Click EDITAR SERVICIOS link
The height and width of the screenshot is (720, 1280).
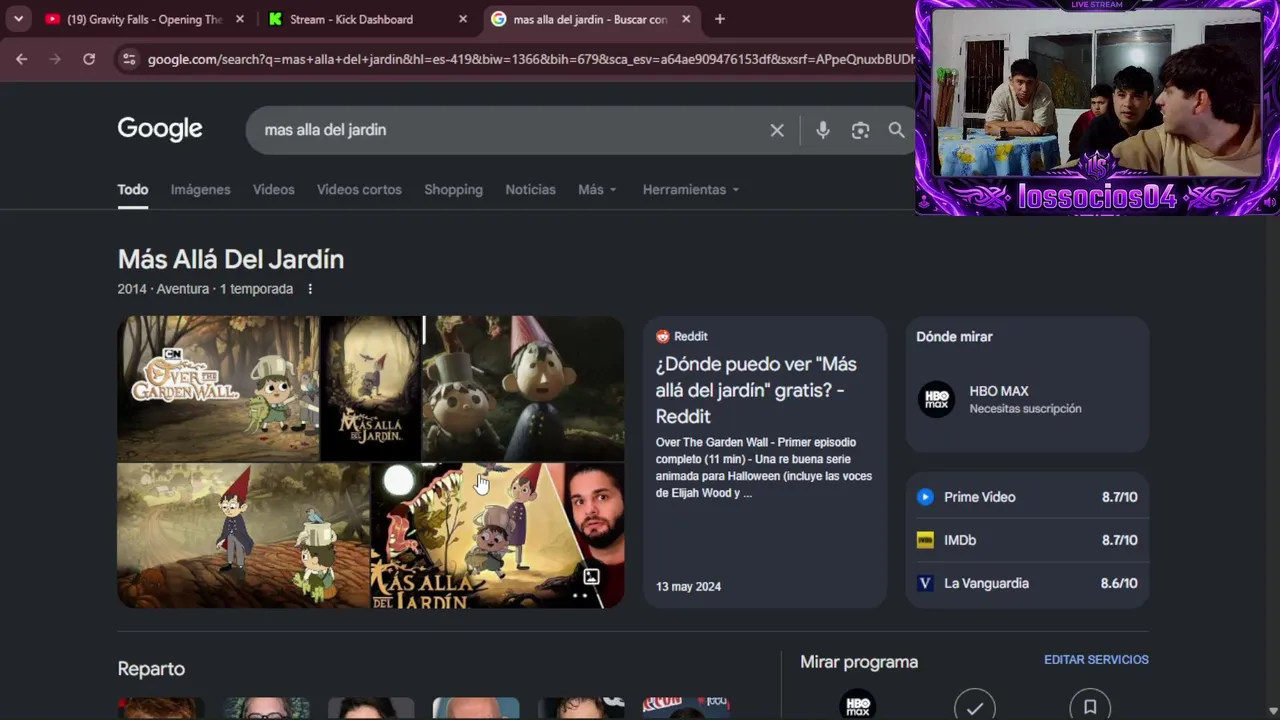click(1096, 660)
